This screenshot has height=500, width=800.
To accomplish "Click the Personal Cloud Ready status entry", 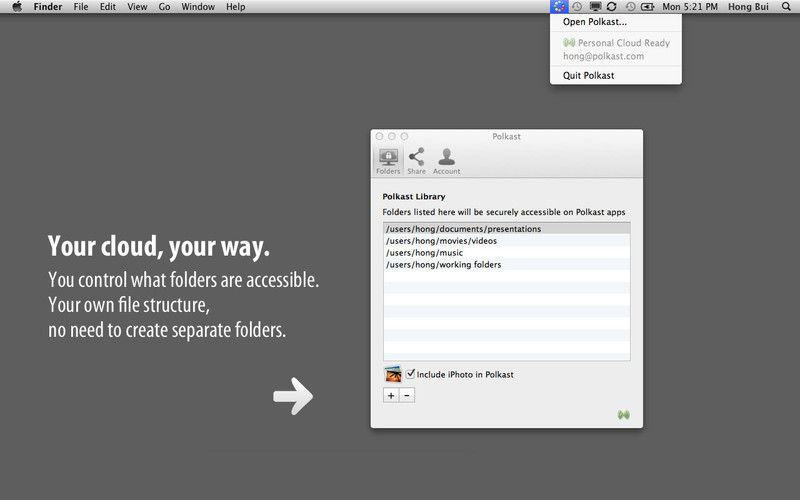I will pyautogui.click(x=616, y=43).
